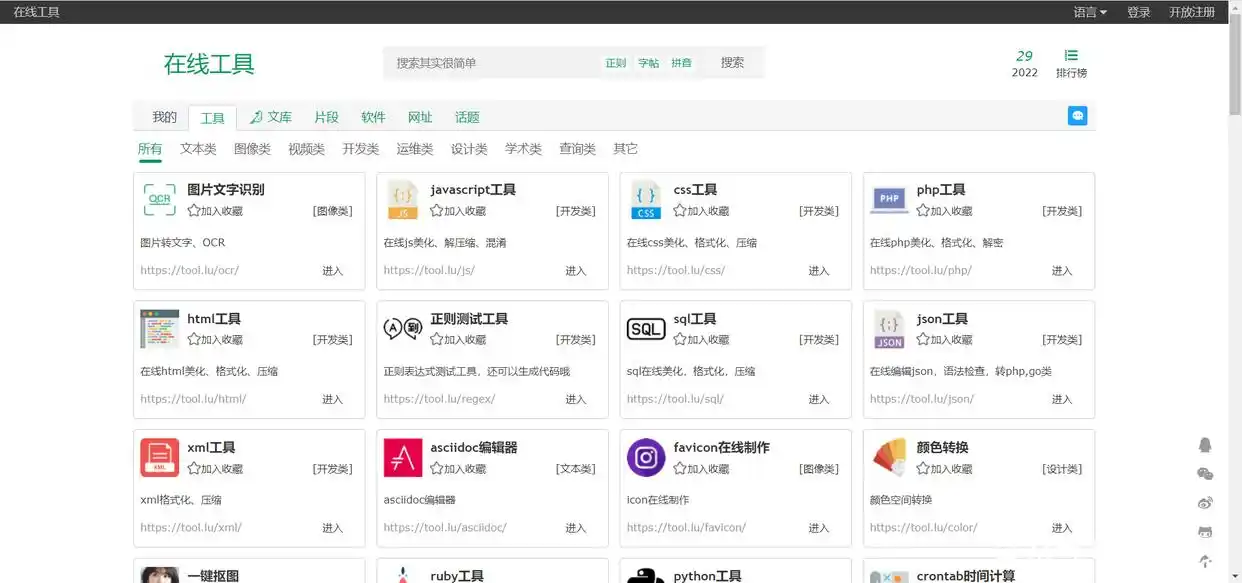Click the XML tool icon
Screen dimensions: 1242x583
pos(159,457)
